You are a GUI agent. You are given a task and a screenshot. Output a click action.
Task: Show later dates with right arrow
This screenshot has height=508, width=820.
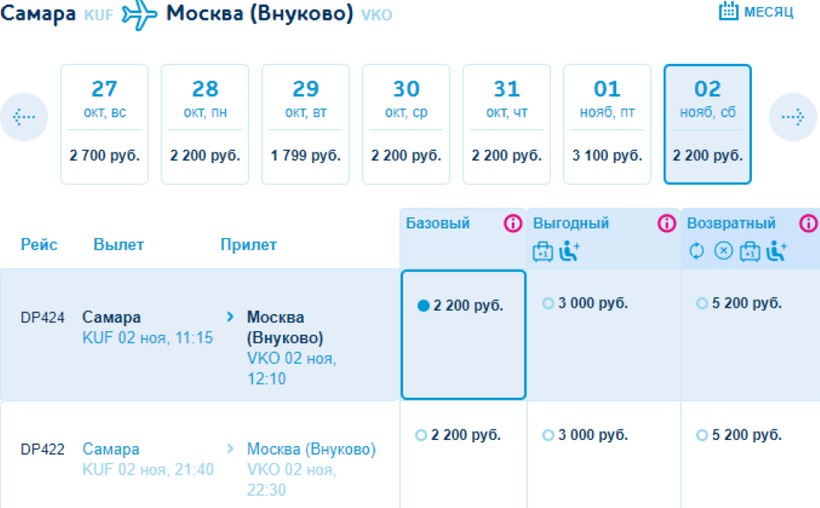(x=792, y=117)
